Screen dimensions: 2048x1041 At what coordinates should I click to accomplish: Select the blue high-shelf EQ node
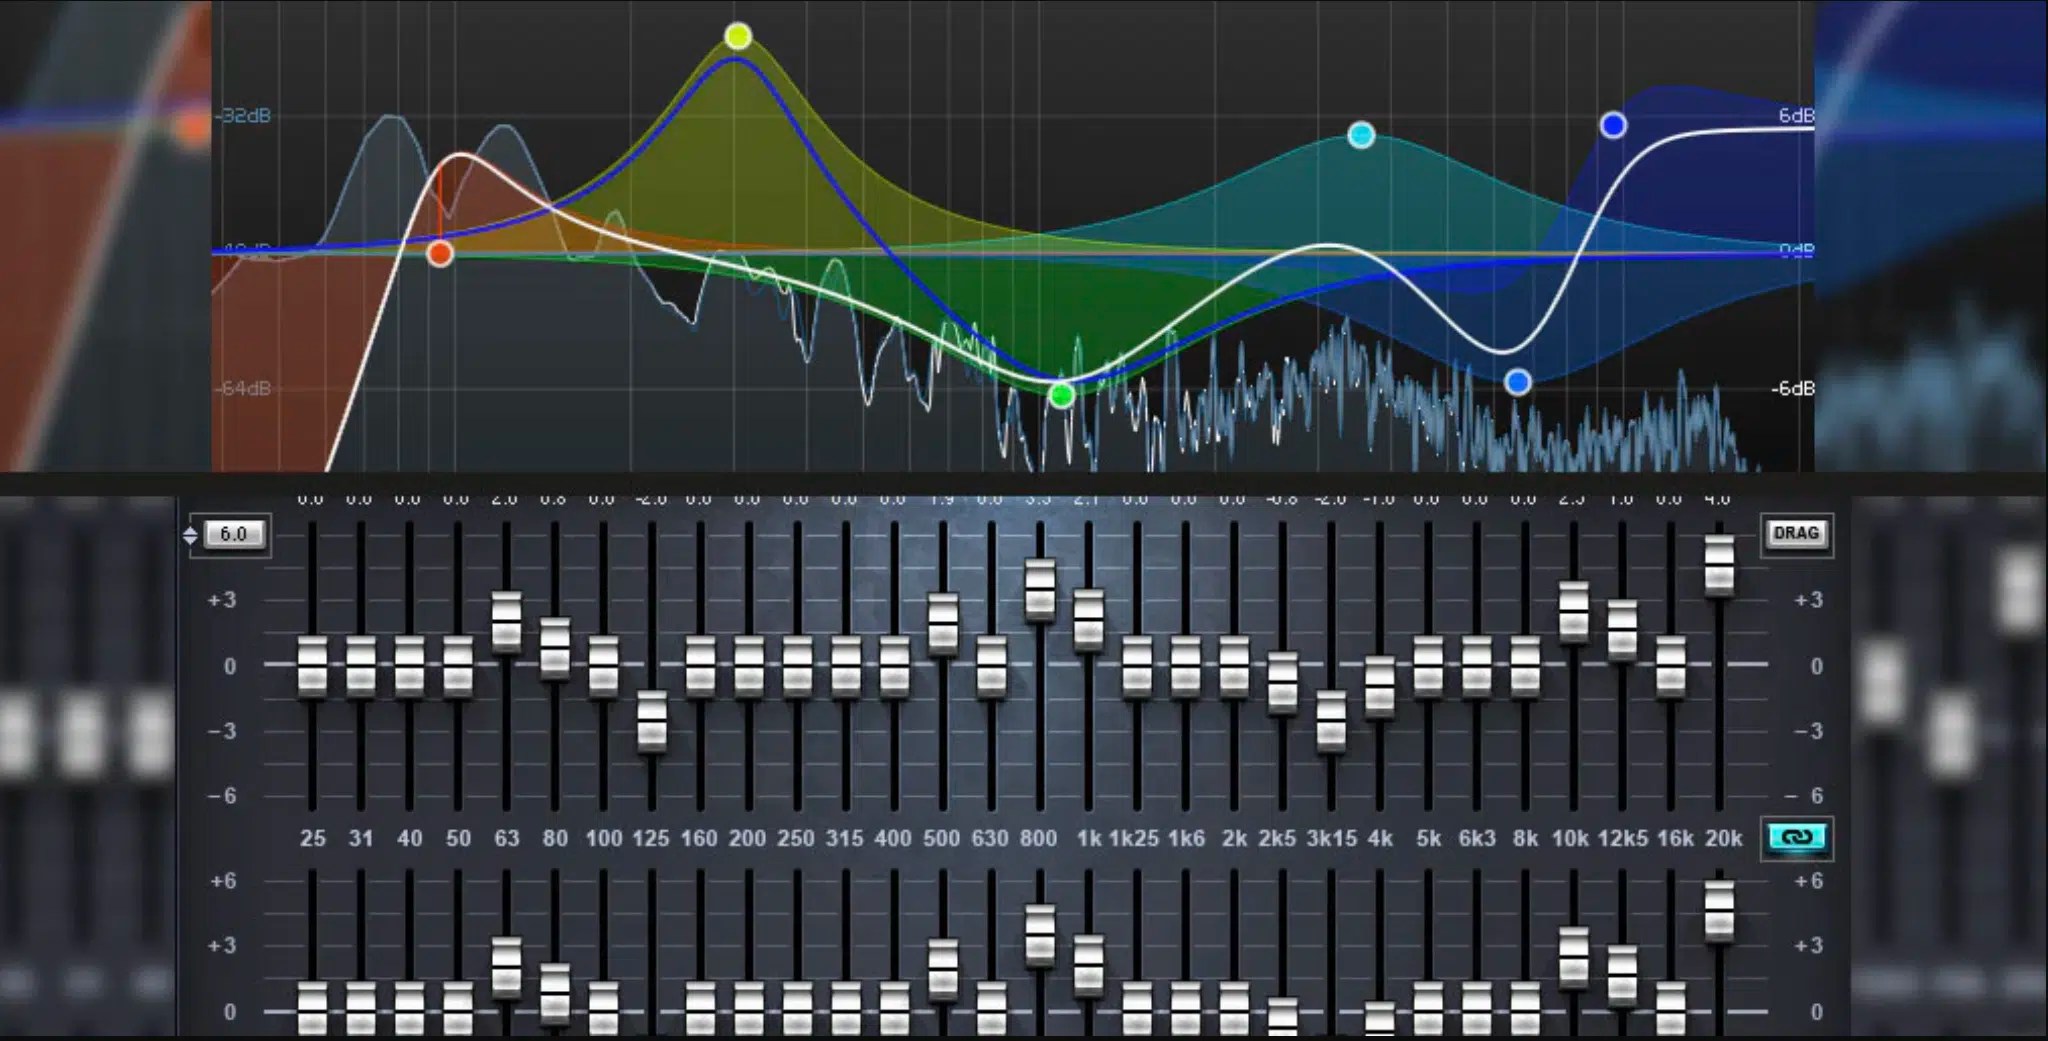(1614, 125)
